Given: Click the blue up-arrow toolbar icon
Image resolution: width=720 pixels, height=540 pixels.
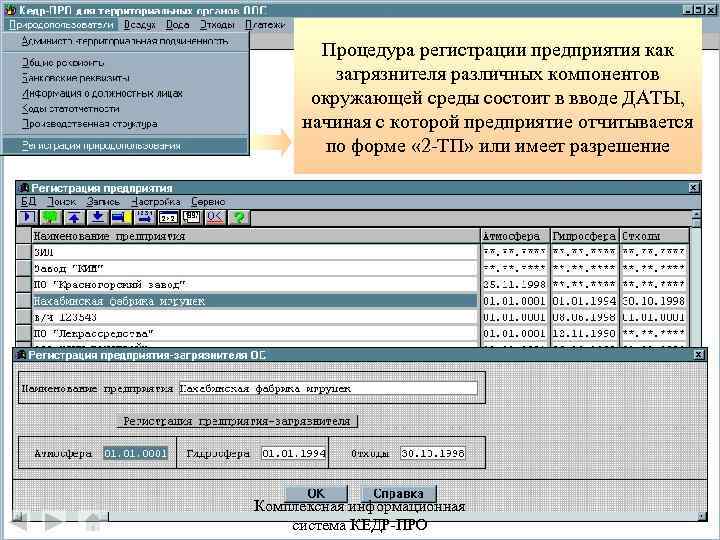Looking at the screenshot, I should tap(74, 217).
